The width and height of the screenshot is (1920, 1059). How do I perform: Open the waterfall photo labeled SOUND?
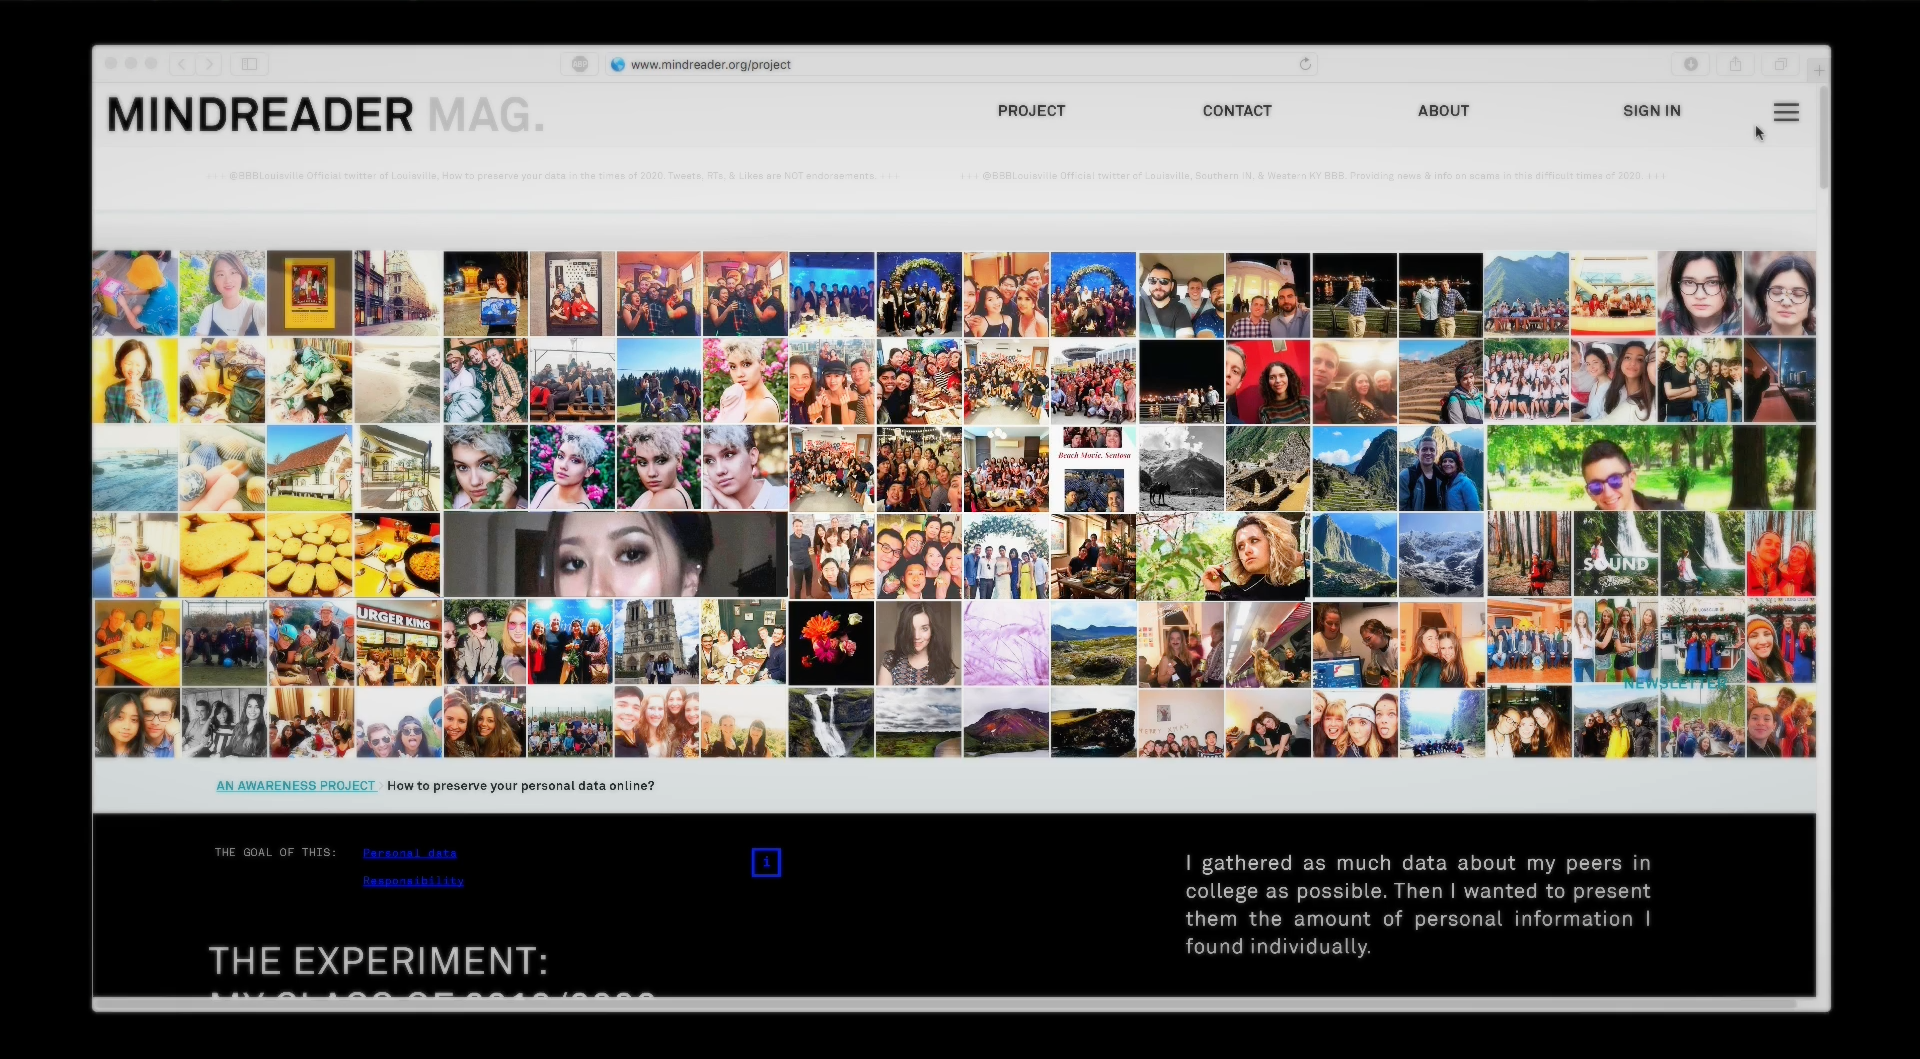tap(1615, 555)
